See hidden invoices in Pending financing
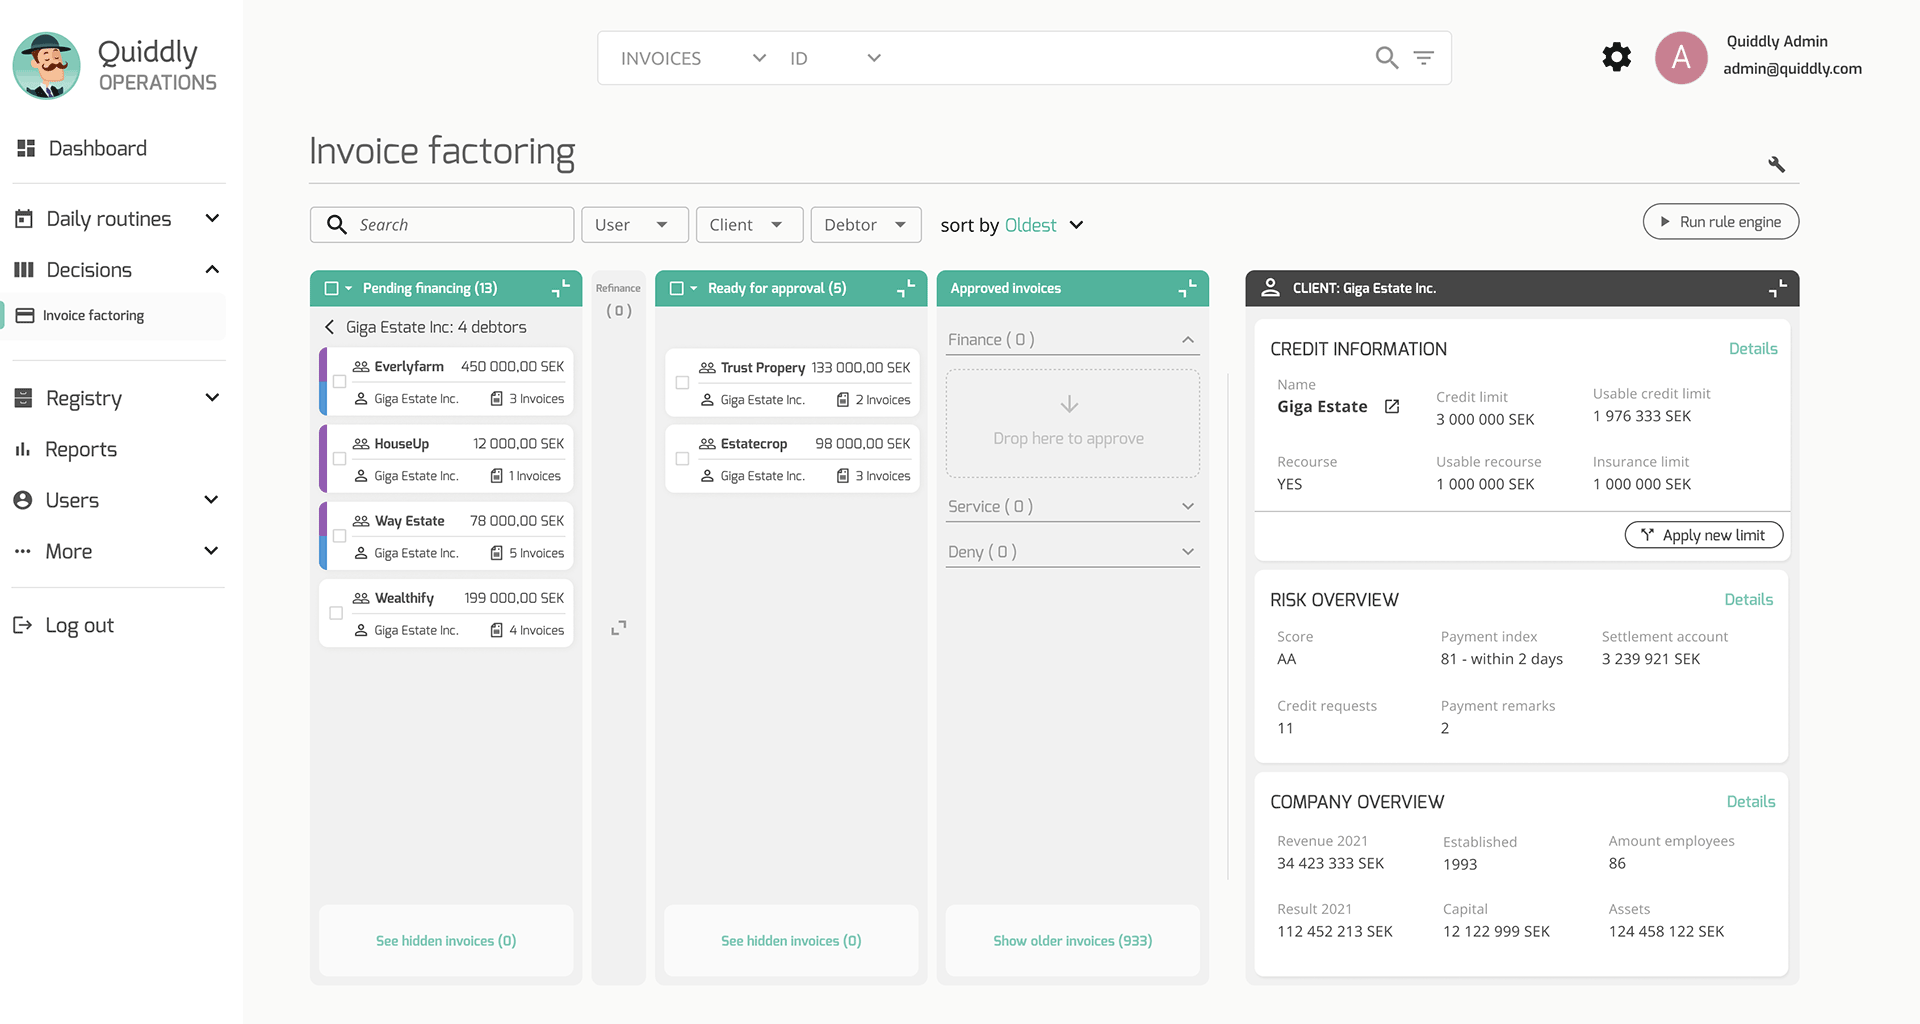The image size is (1920, 1024). pyautogui.click(x=446, y=940)
